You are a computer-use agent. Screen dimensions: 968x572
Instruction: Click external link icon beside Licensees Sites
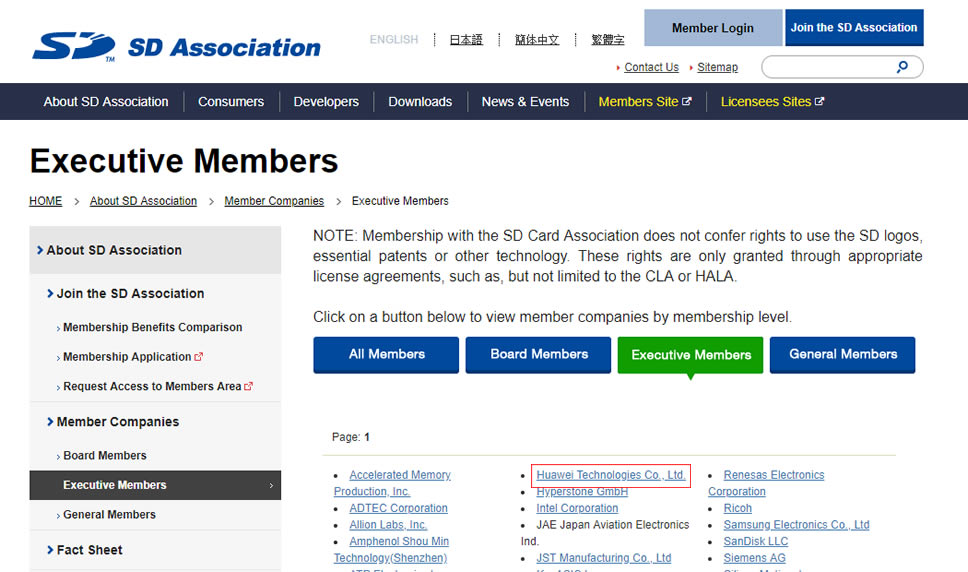pos(820,102)
